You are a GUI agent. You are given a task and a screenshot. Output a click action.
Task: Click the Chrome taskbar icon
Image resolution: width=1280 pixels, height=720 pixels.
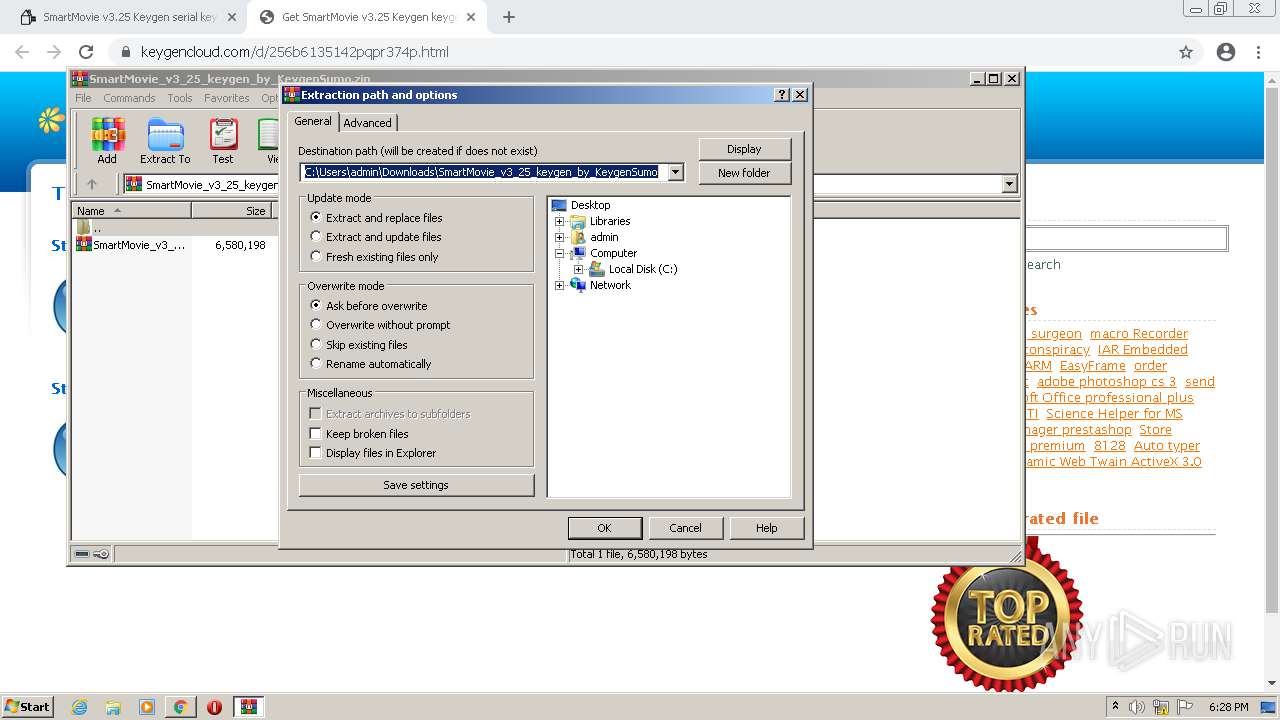point(180,707)
